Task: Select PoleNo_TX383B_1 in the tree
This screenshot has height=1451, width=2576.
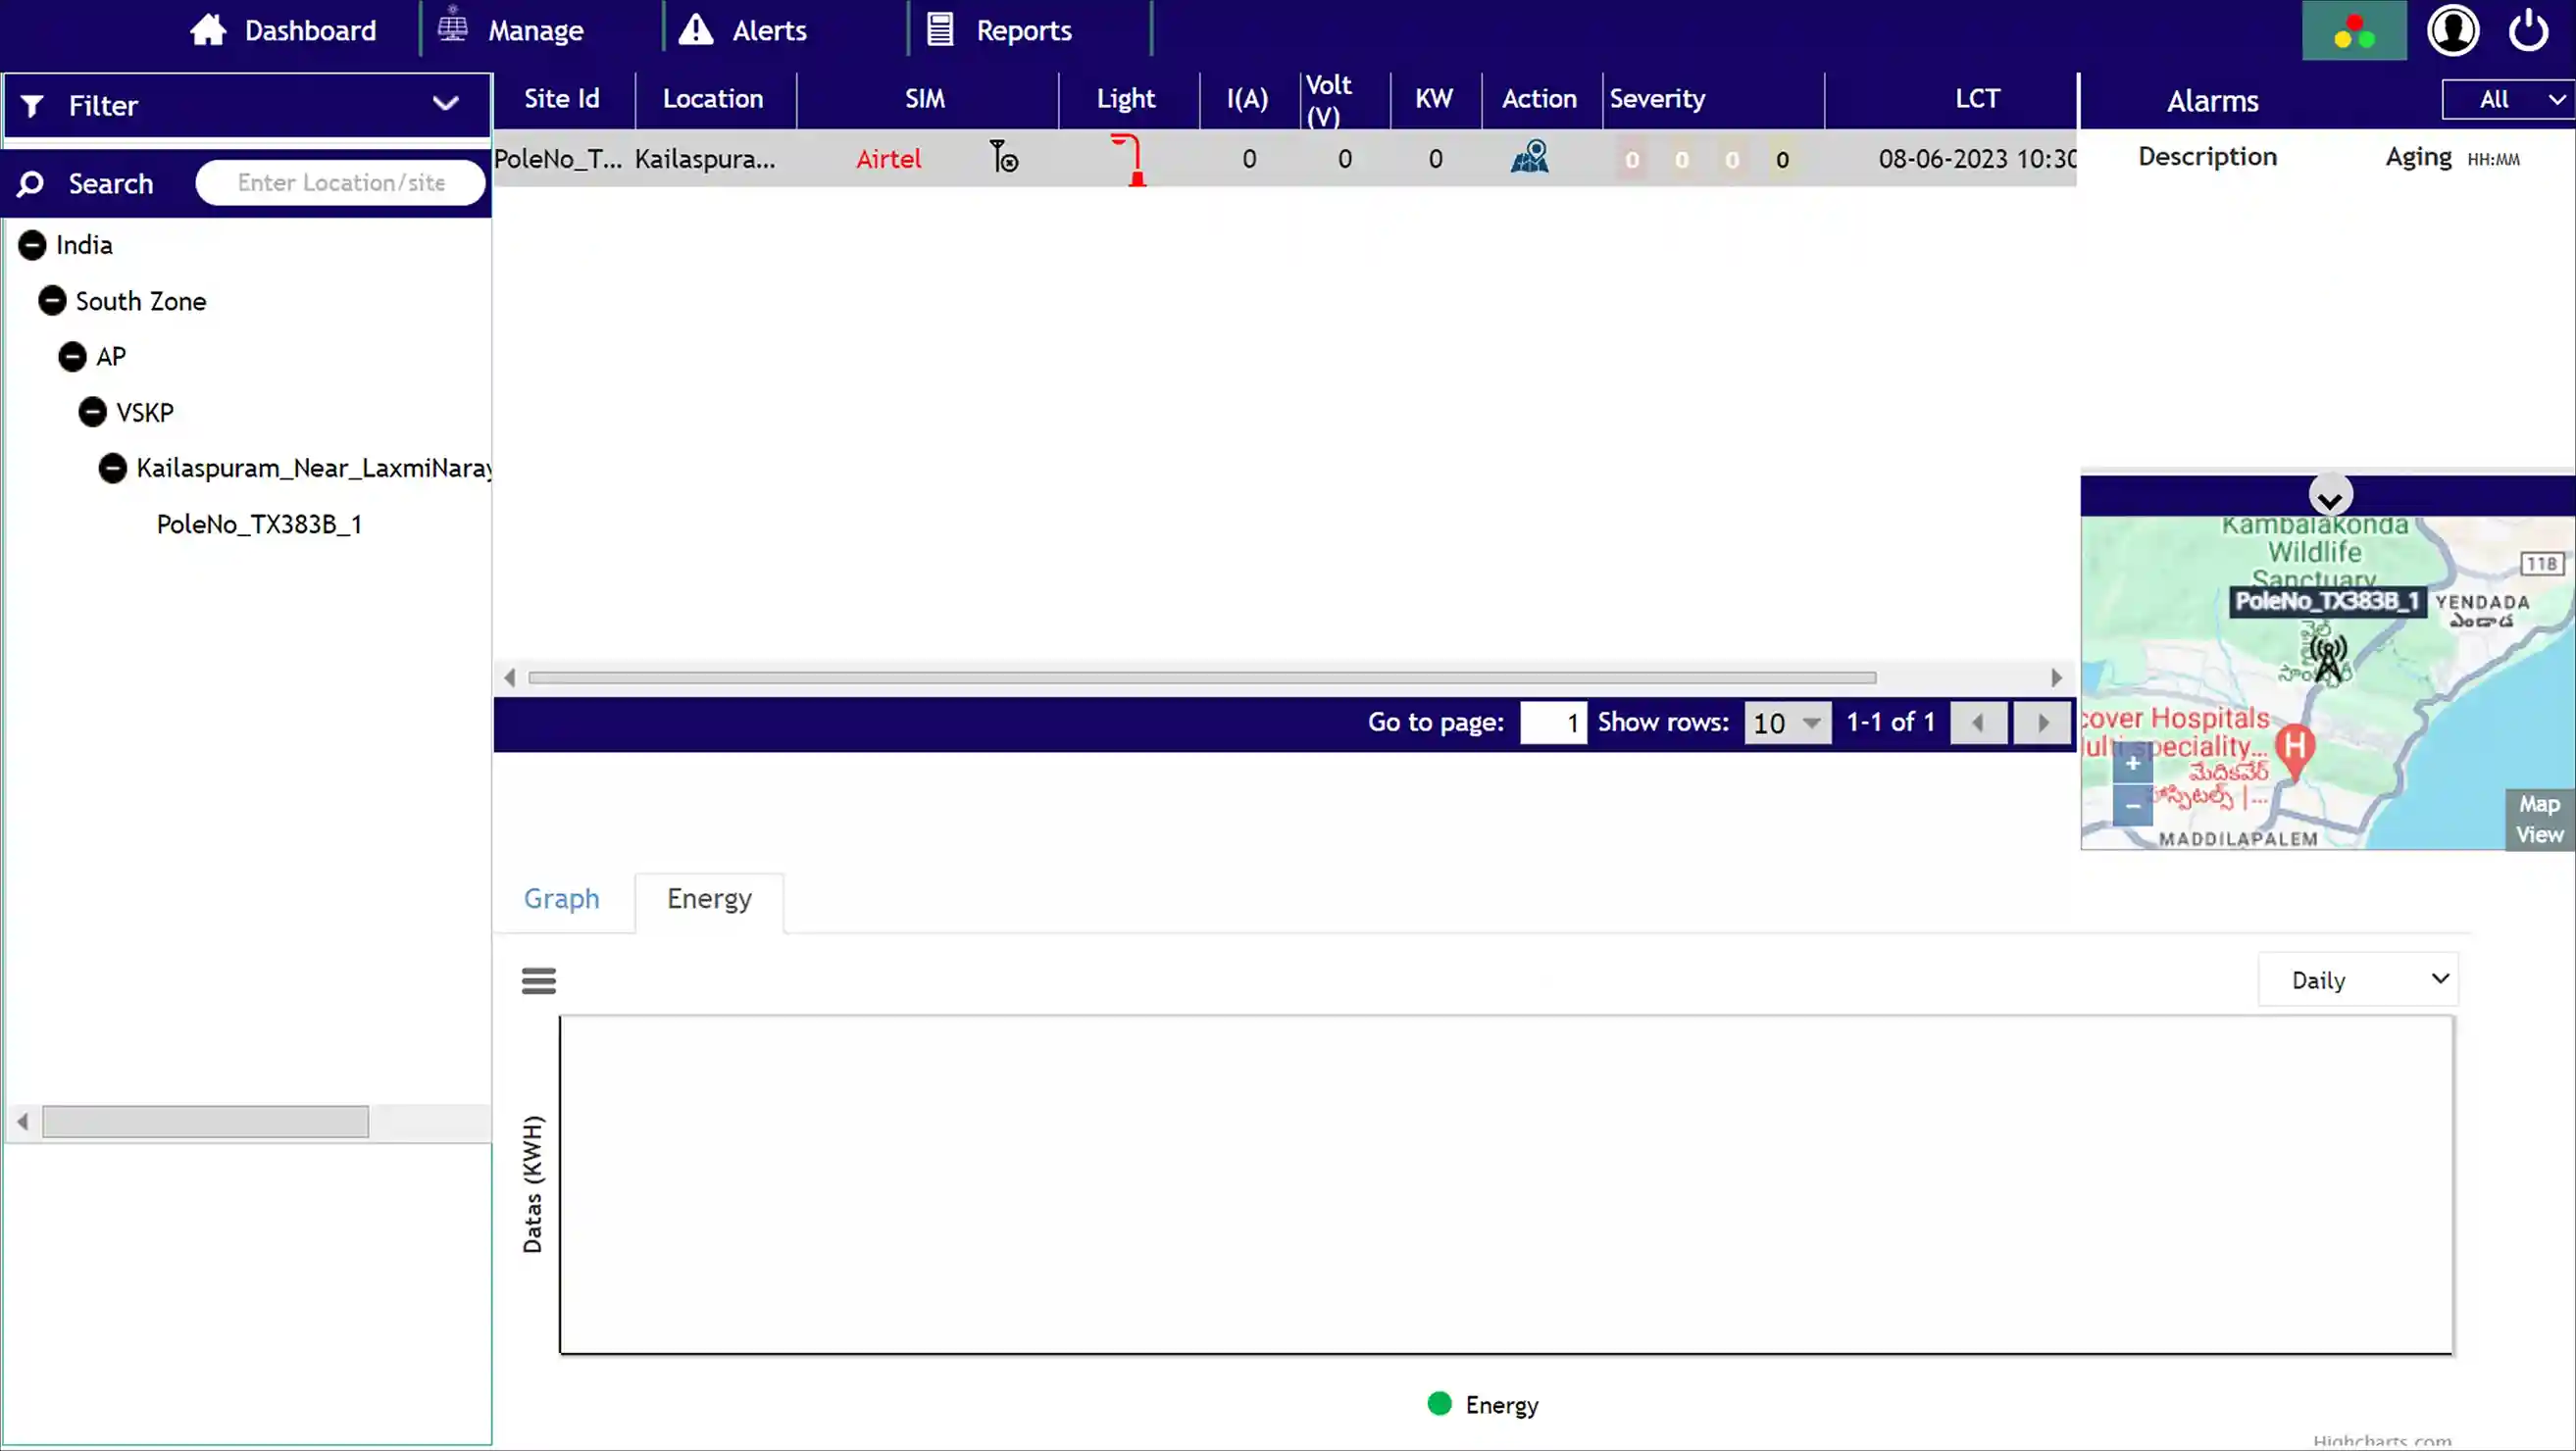Action: 259,524
